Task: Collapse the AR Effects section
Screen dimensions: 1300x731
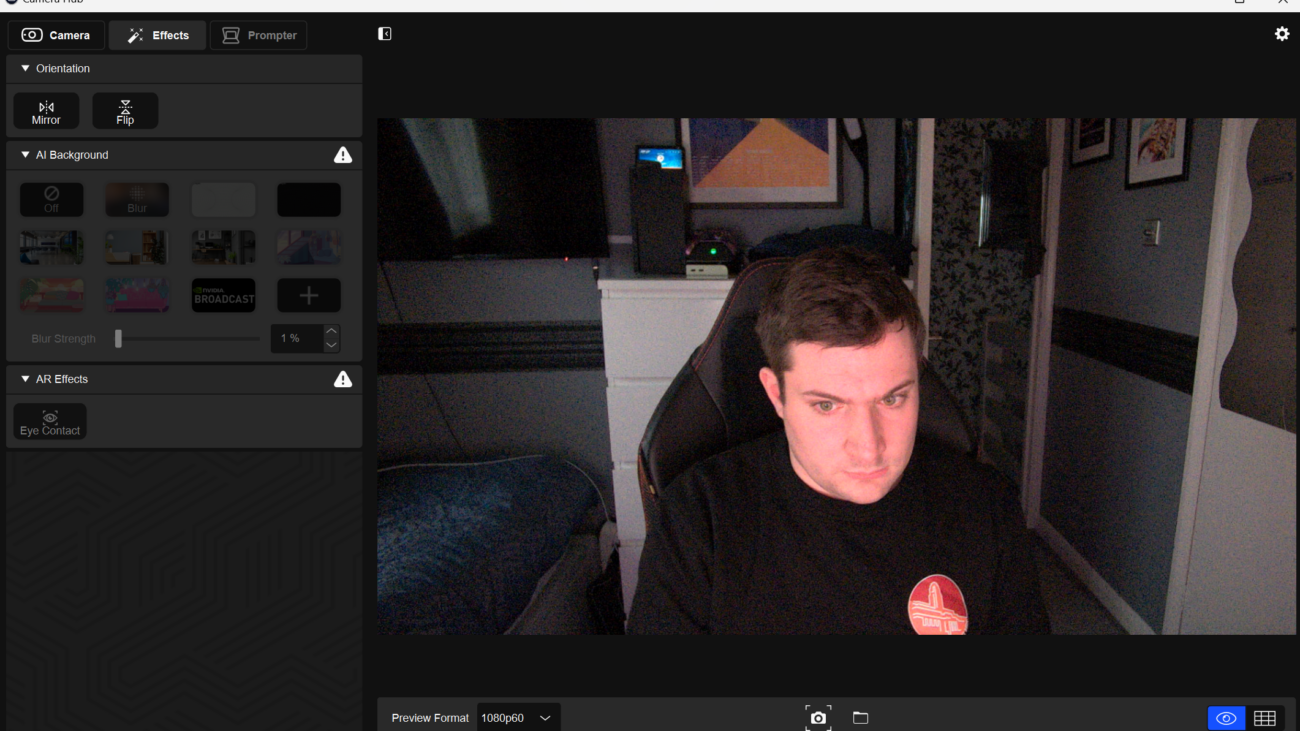Action: point(26,379)
